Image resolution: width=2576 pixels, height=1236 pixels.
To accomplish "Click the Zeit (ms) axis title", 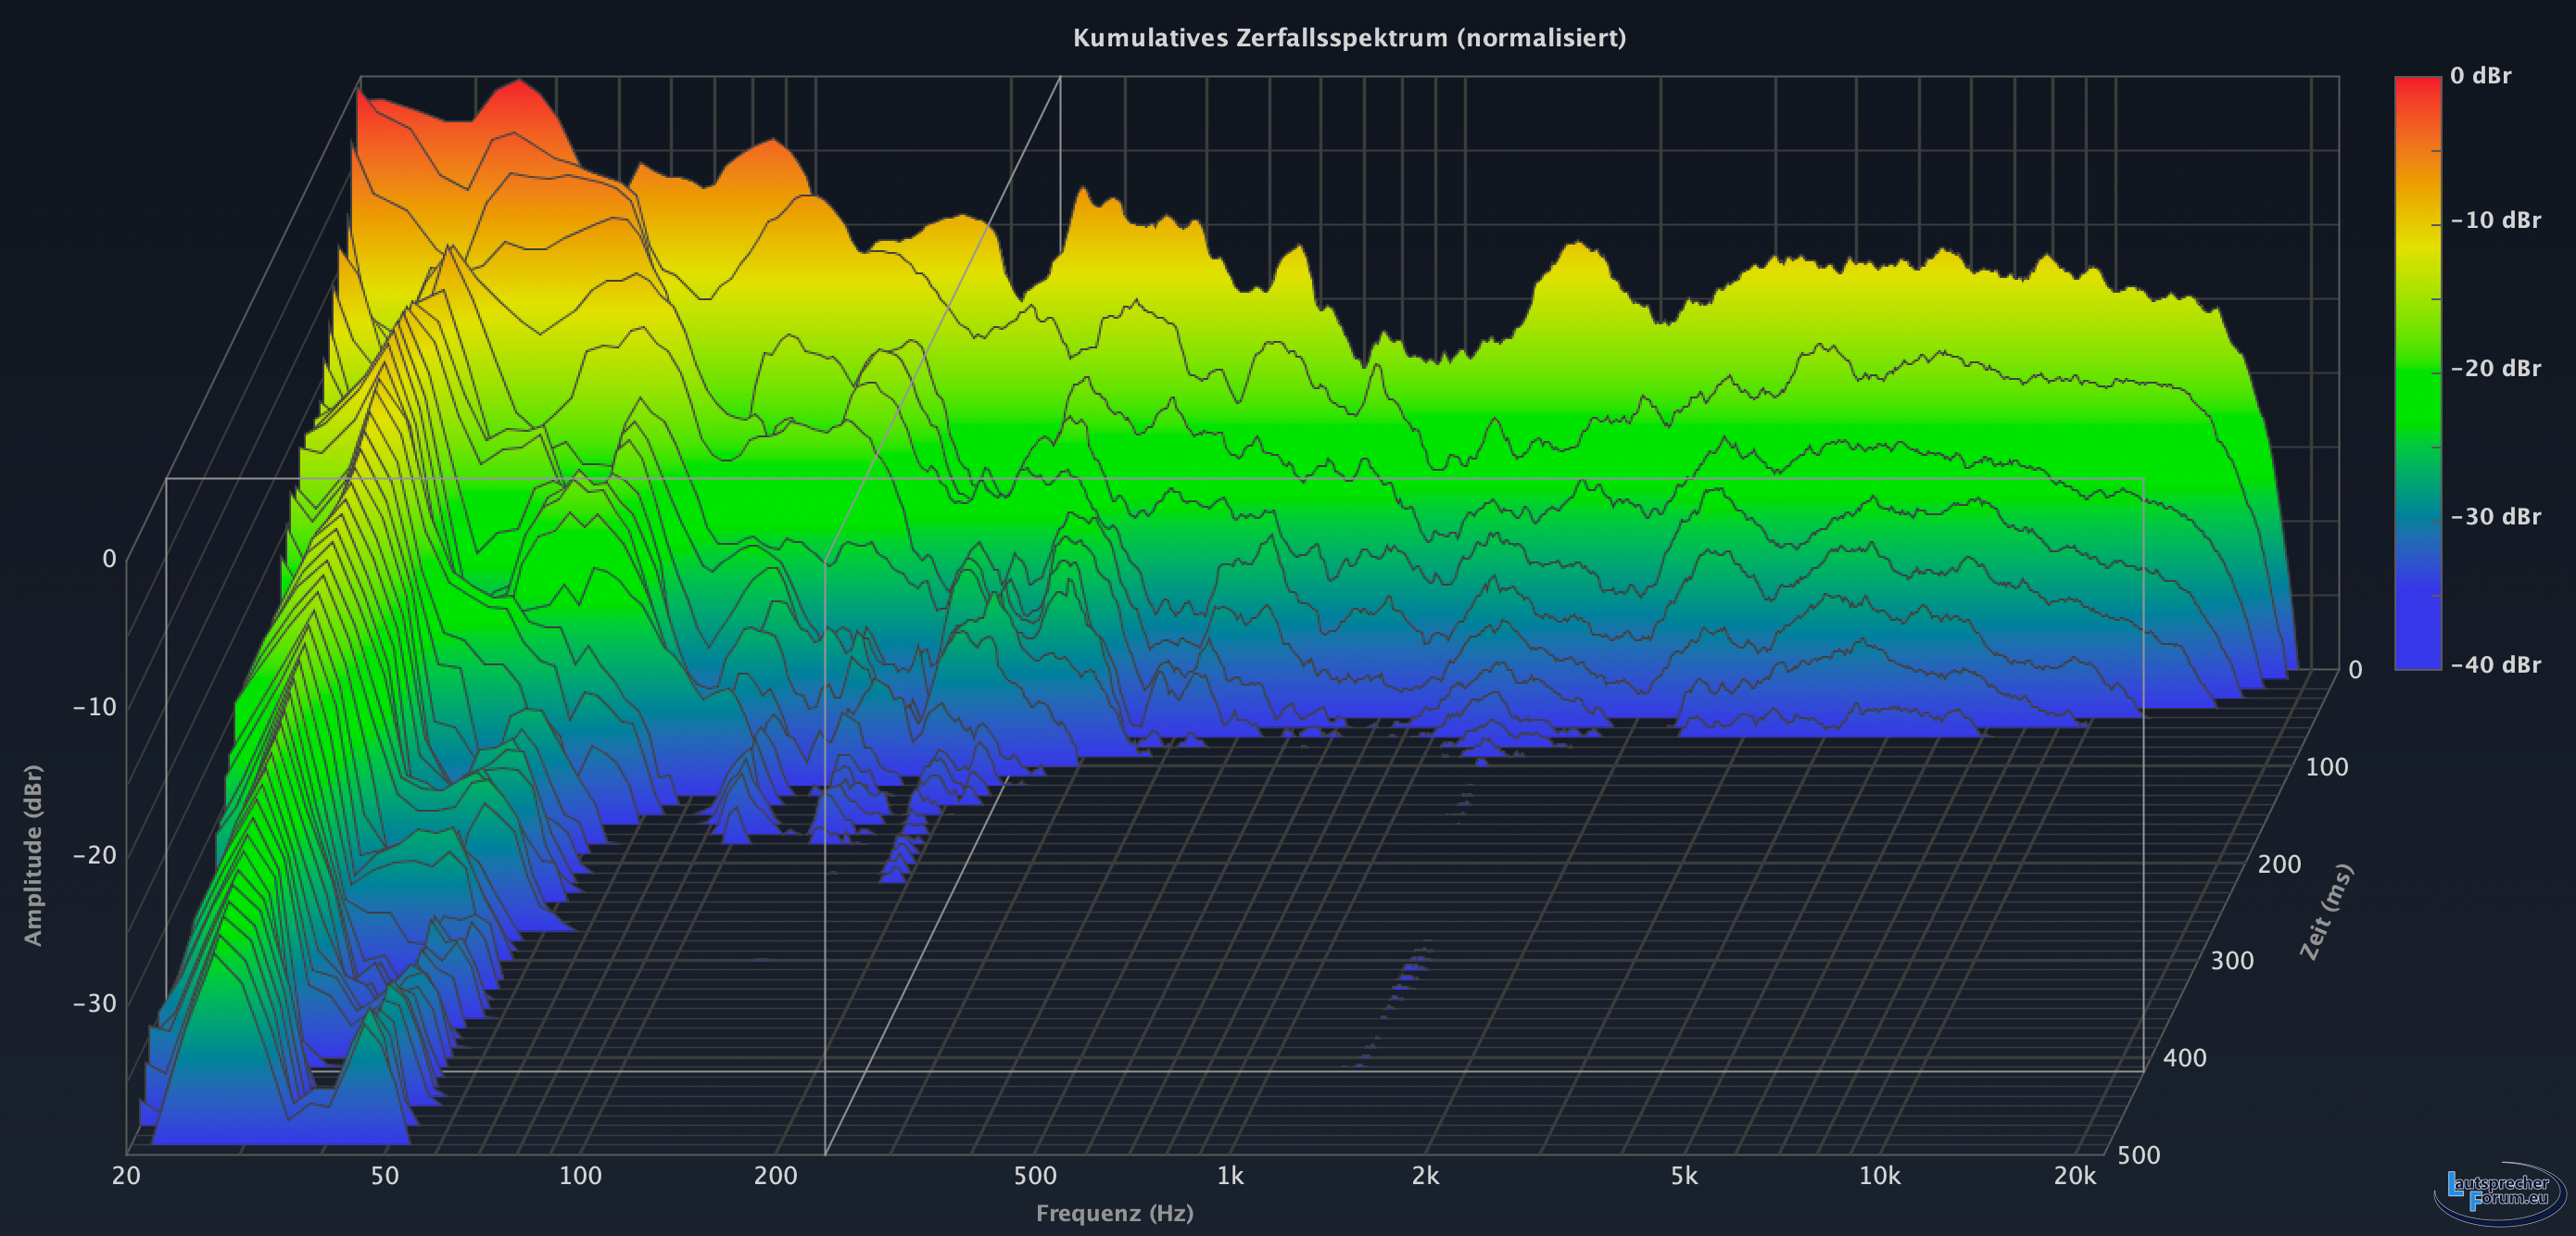I will point(2326,912).
